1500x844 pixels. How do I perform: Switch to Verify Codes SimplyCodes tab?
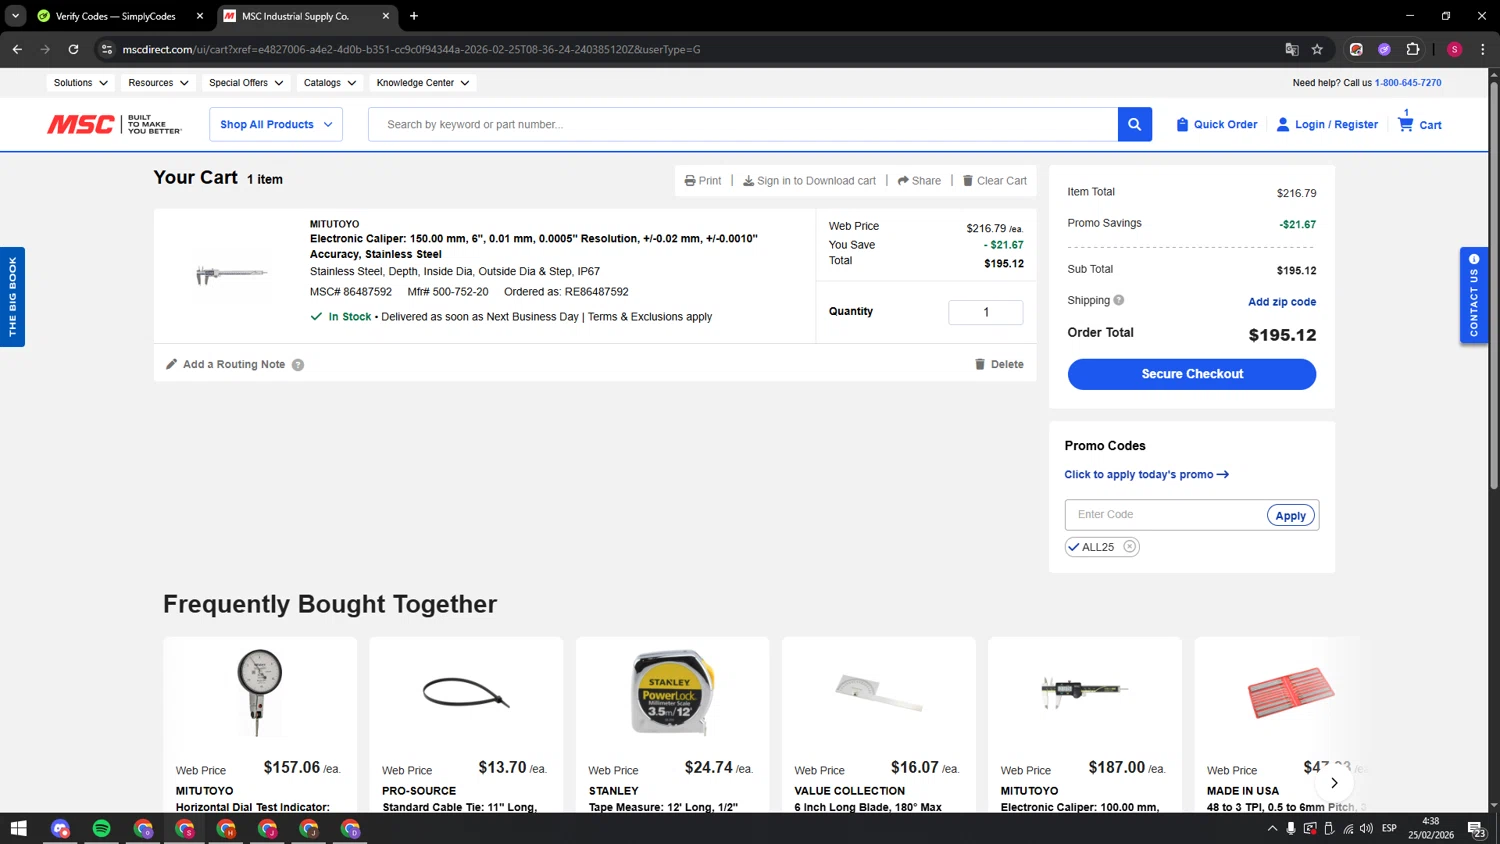click(115, 16)
